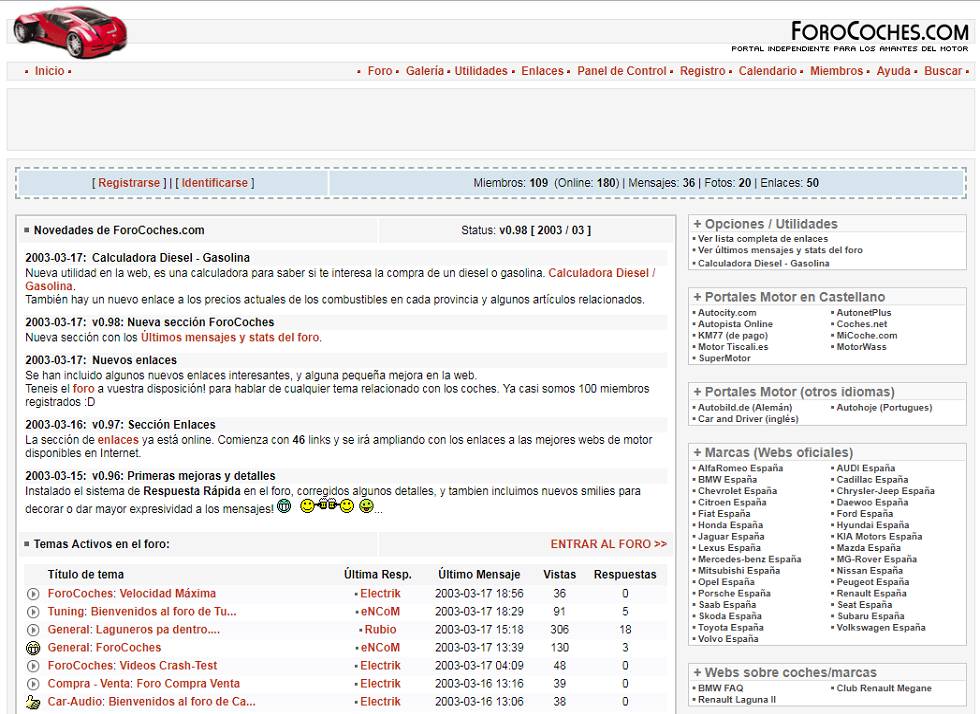The height and width of the screenshot is (714, 980).
Task: Open the 'Registrarse' link
Action: pyautogui.click(x=131, y=182)
